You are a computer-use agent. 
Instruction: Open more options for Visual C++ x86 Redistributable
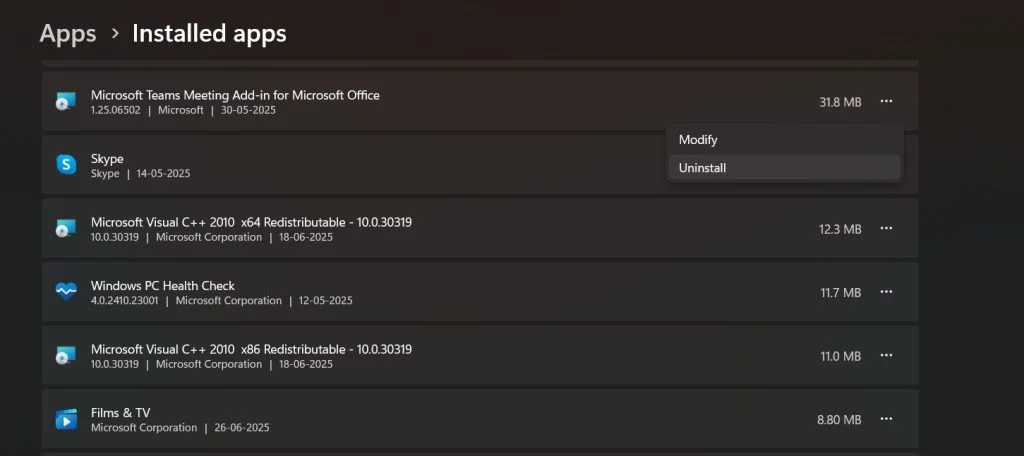pos(886,356)
